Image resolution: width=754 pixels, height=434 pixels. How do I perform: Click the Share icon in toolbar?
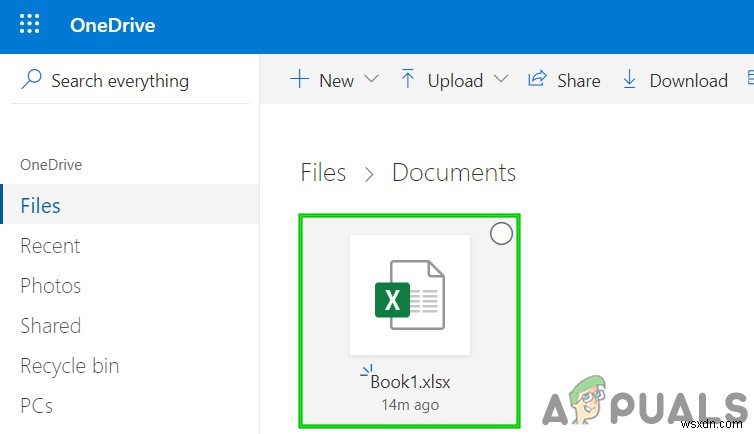537,78
